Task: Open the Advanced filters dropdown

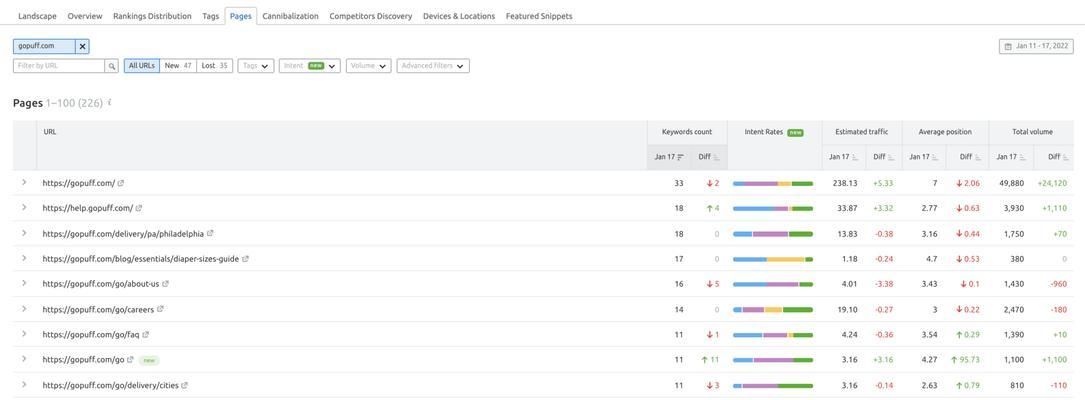Action: [x=433, y=66]
